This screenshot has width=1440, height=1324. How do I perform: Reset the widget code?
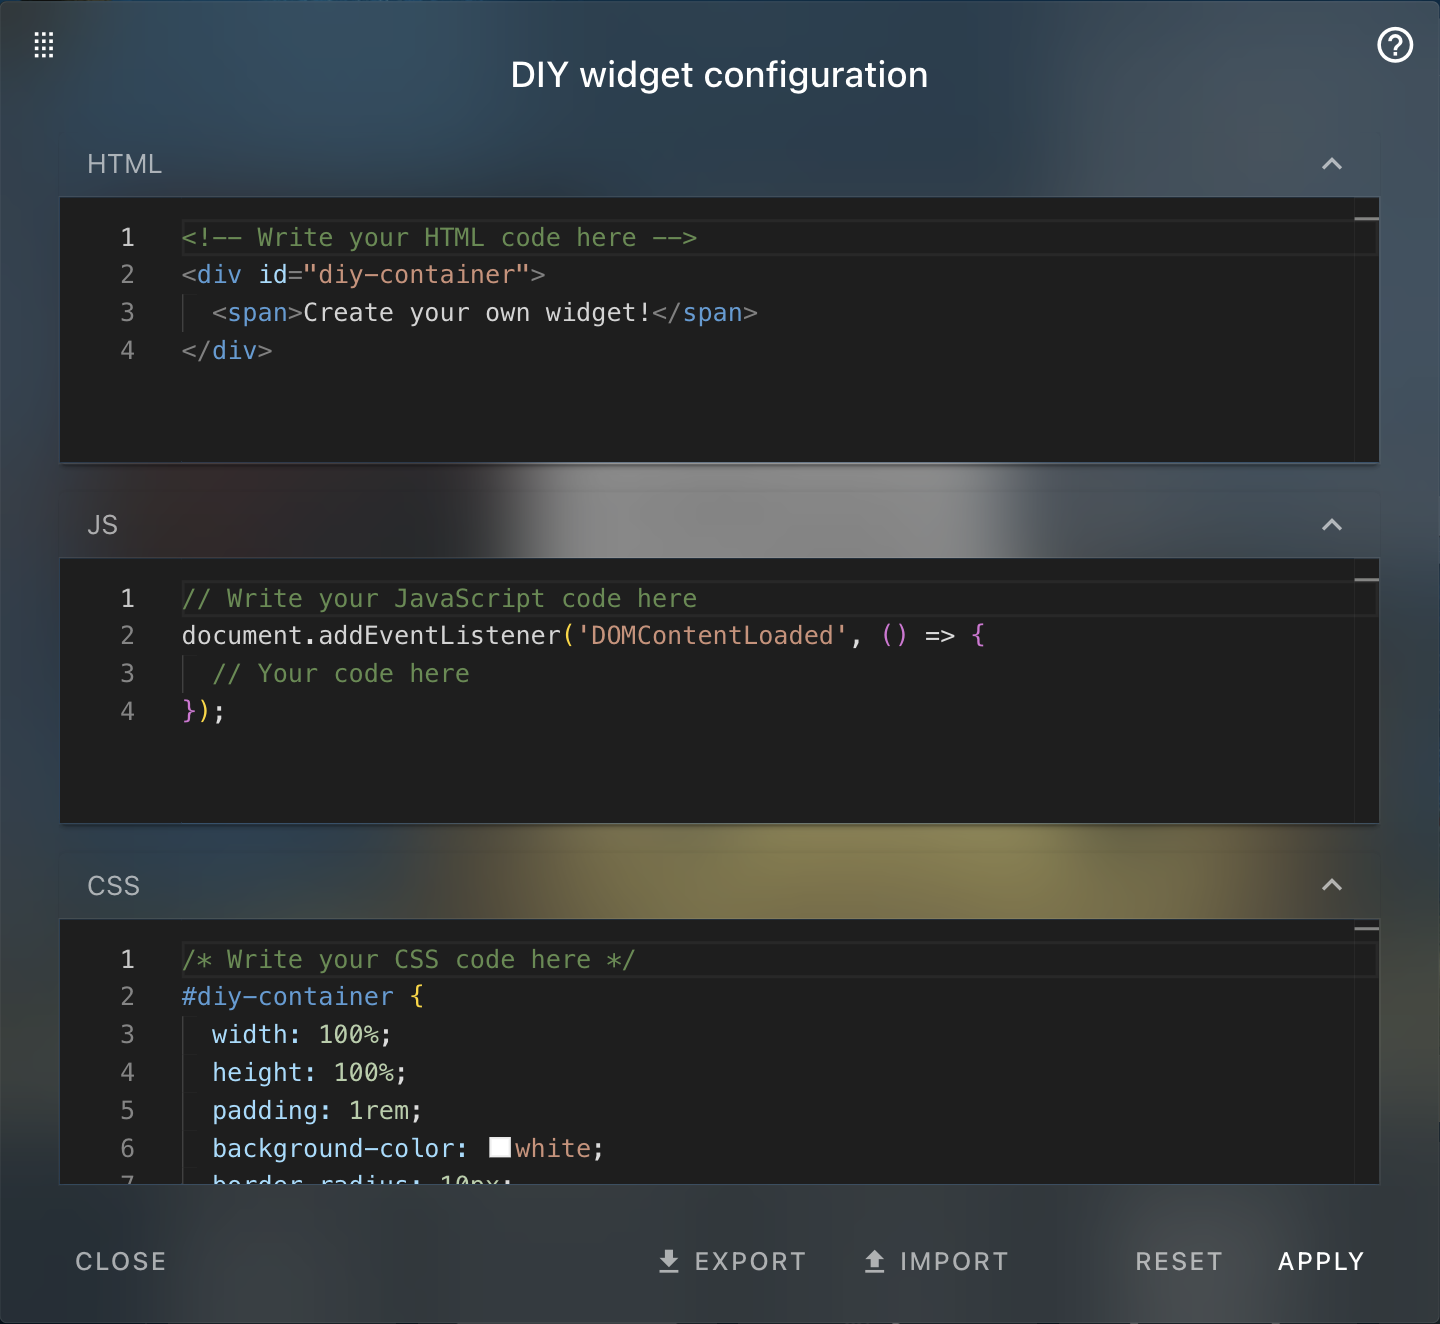1179,1262
